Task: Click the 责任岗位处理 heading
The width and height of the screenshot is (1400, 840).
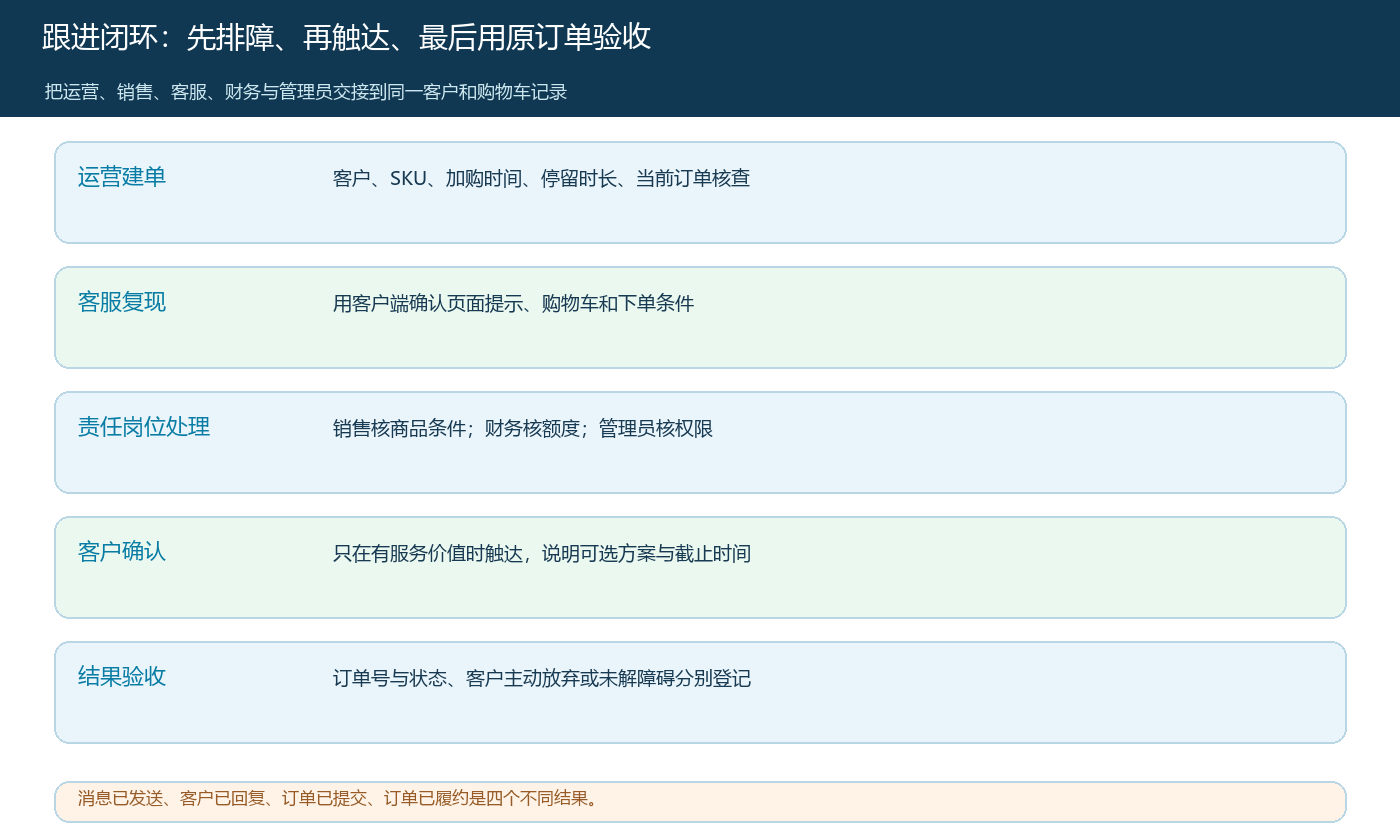Action: (144, 427)
